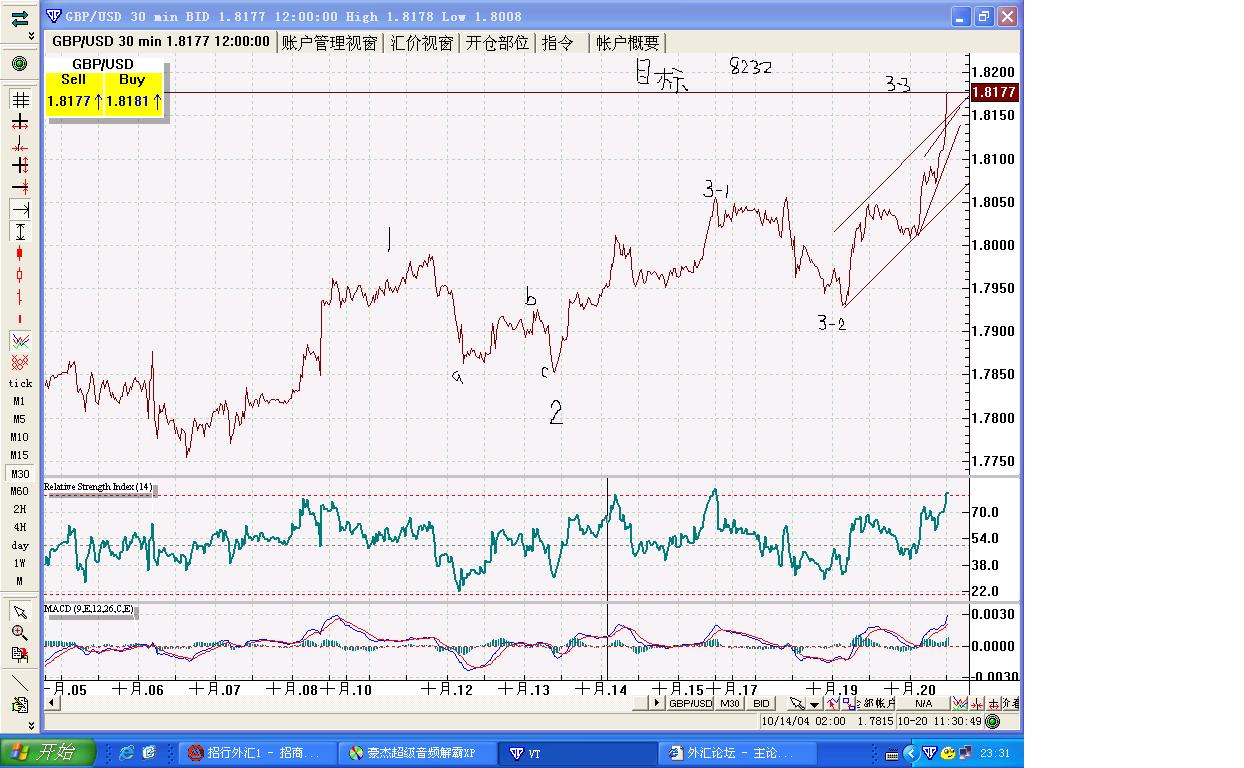This screenshot has height=768, width=1244.
Task: Open the 指令 tab
Action: tap(558, 42)
